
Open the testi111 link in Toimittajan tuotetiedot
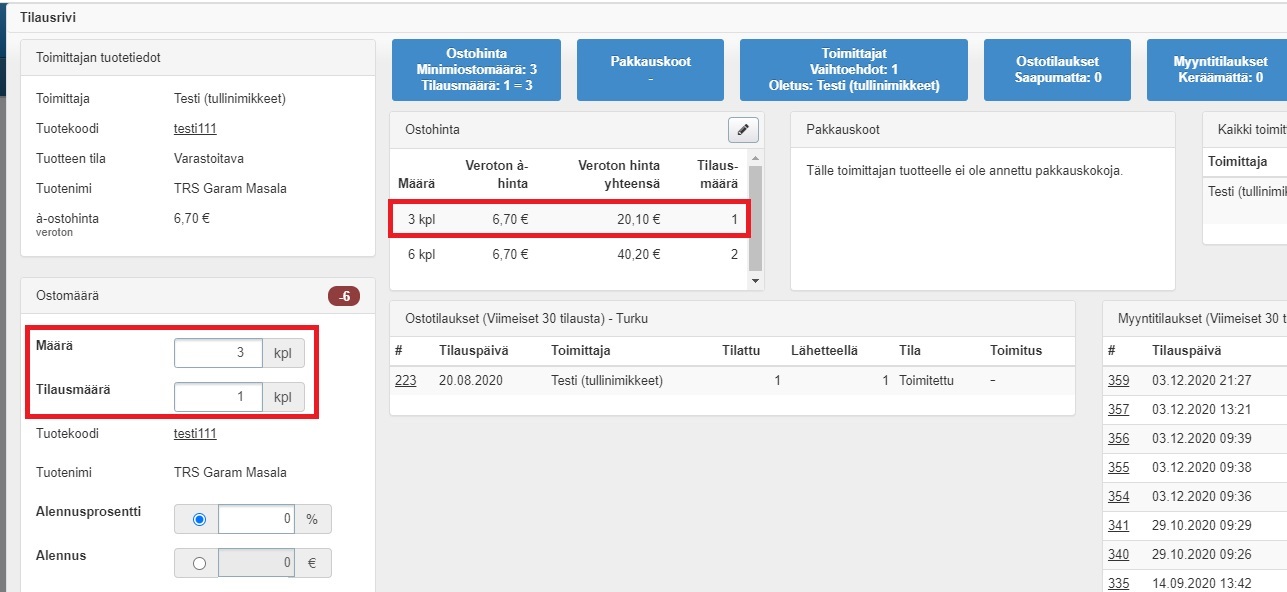[x=195, y=129]
